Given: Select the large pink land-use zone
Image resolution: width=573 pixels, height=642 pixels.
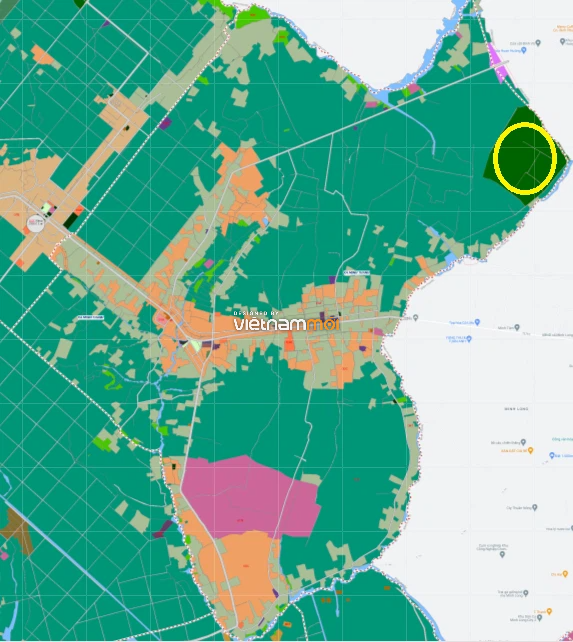Looking at the screenshot, I should tap(250, 496).
